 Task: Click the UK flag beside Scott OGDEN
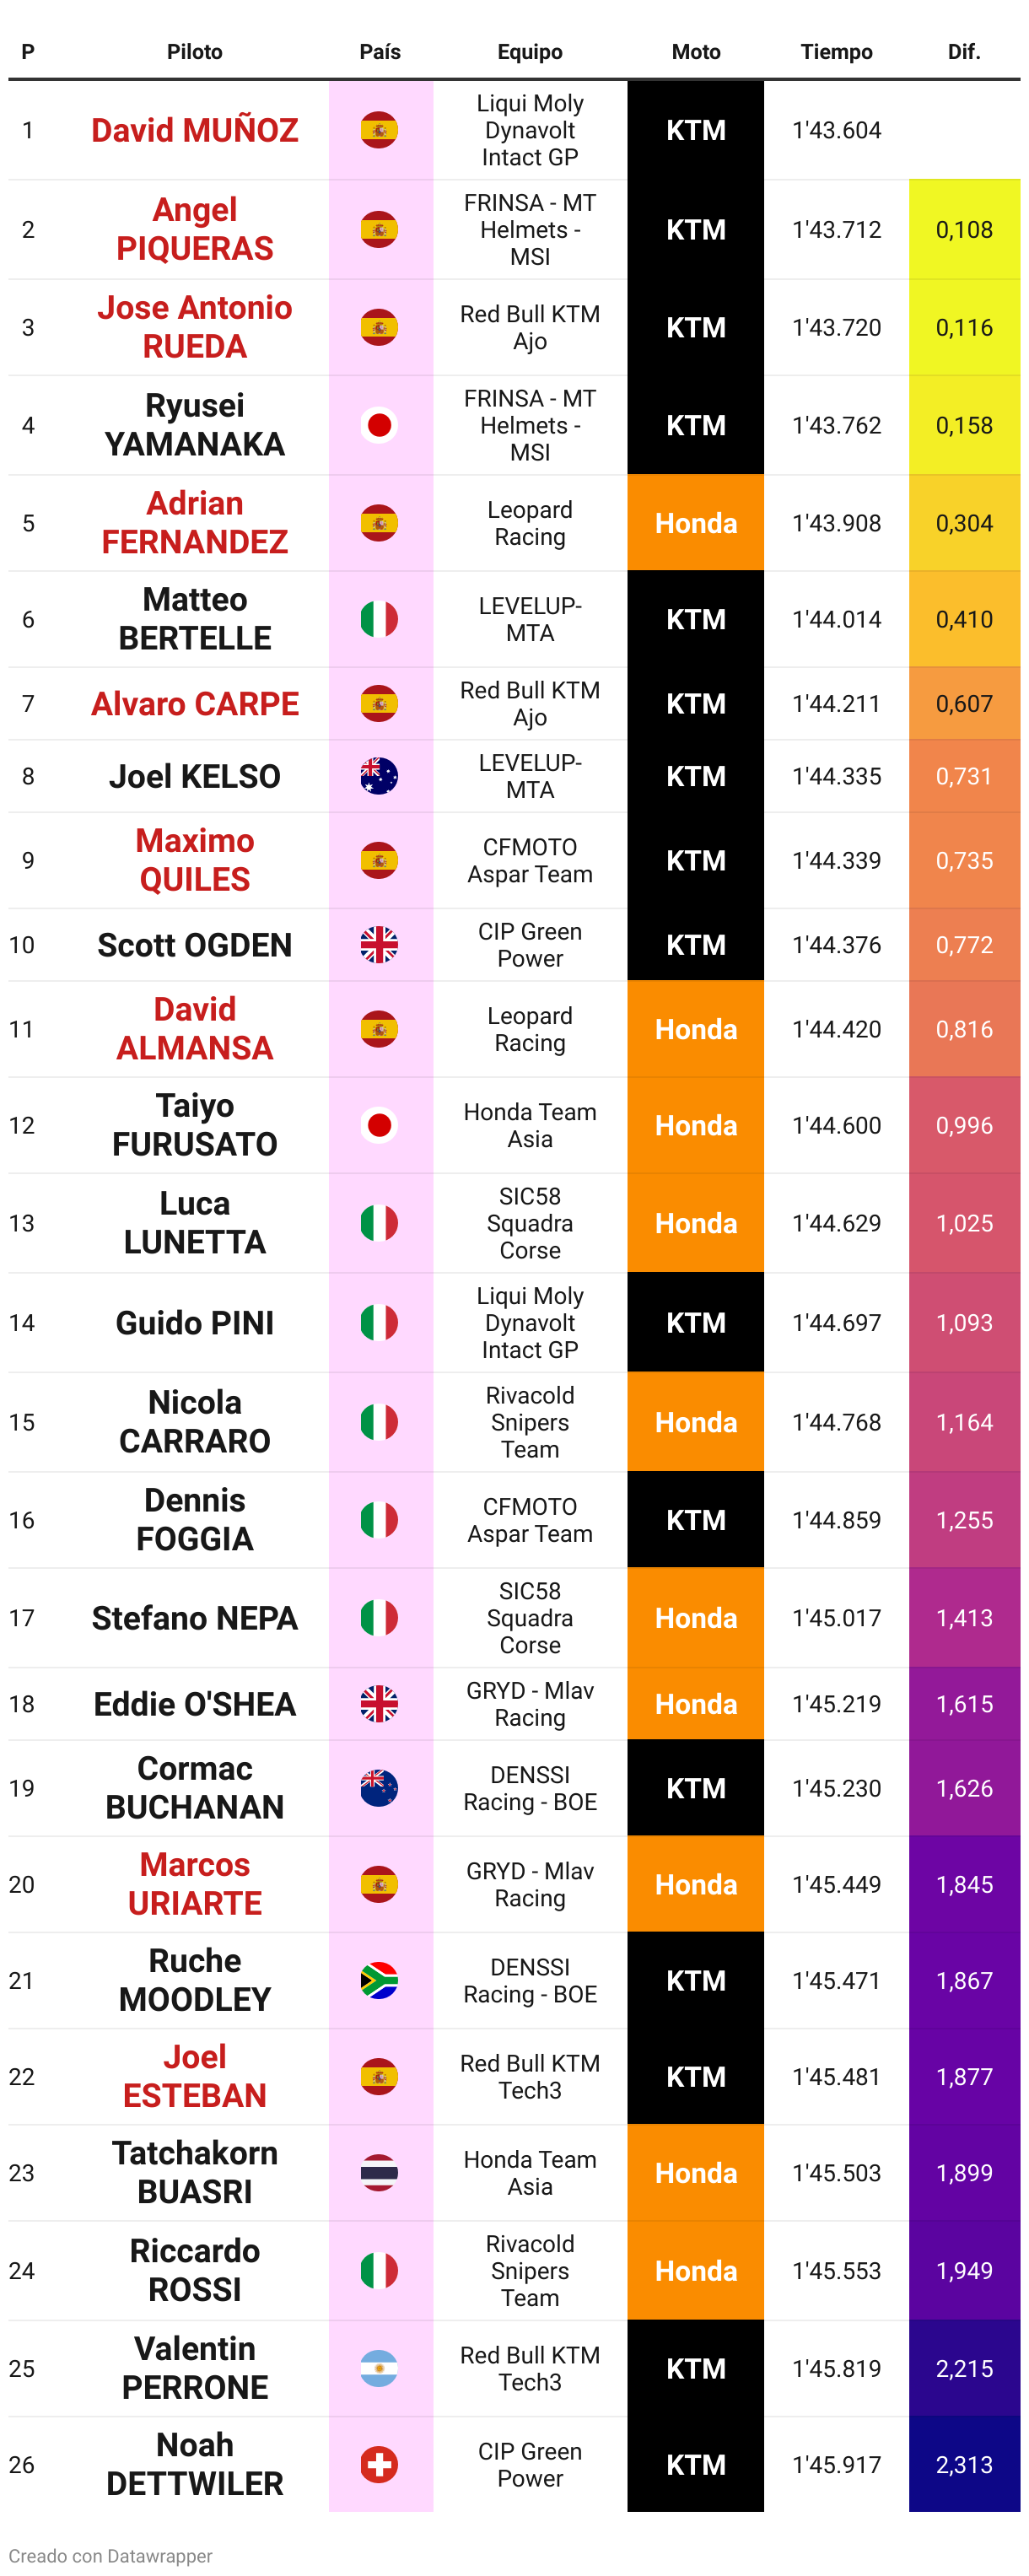(x=379, y=945)
